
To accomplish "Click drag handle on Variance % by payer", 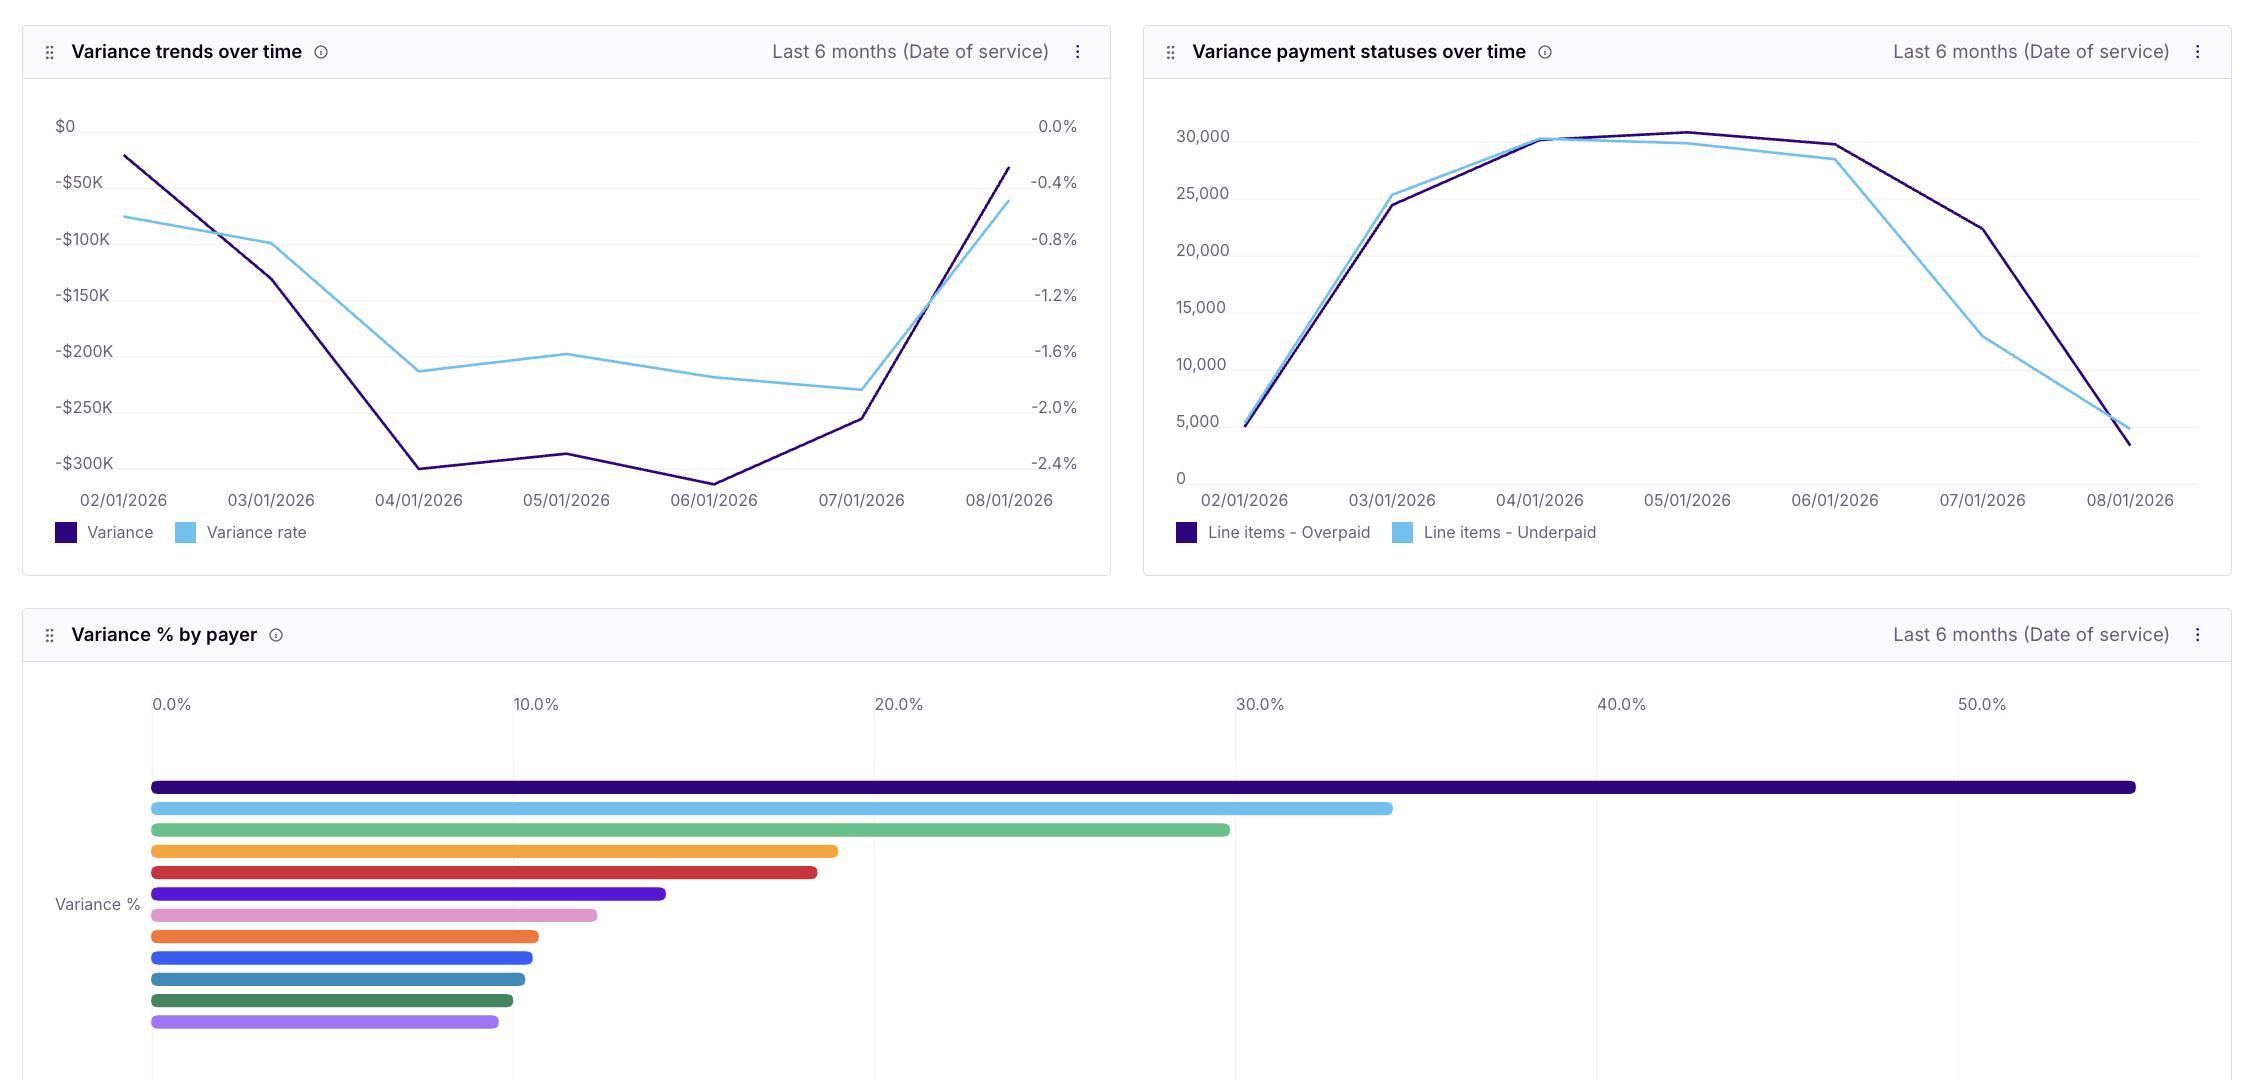I will [49, 635].
